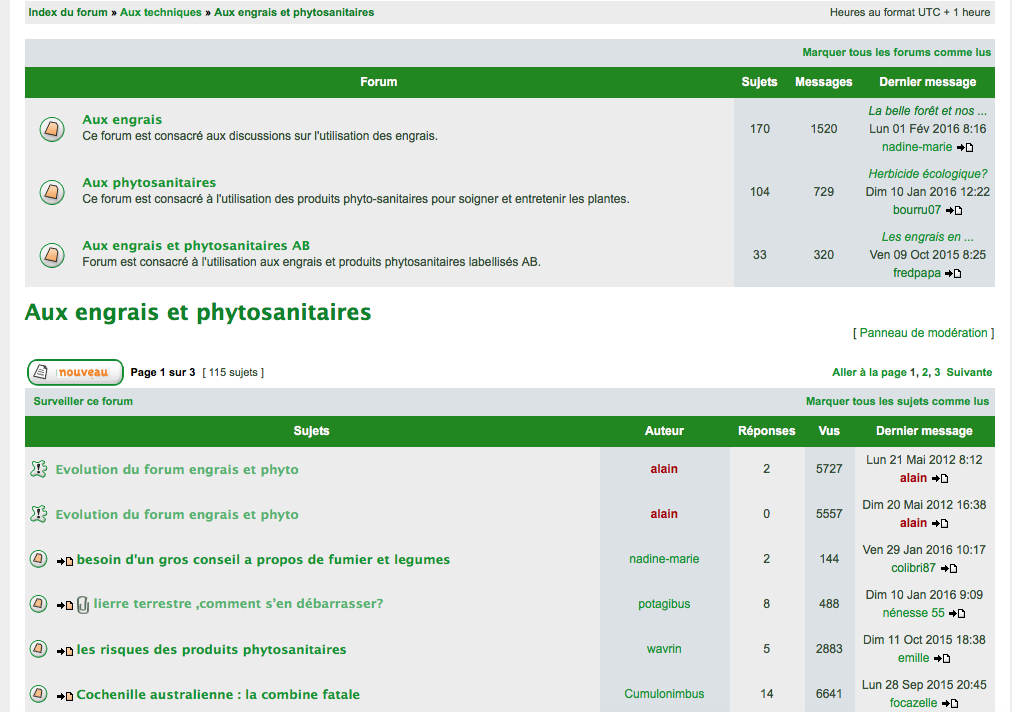Viewport: 1012px width, 712px height.
Task: Go to newest post icon for Cochenille australienne
Action: tap(65, 695)
